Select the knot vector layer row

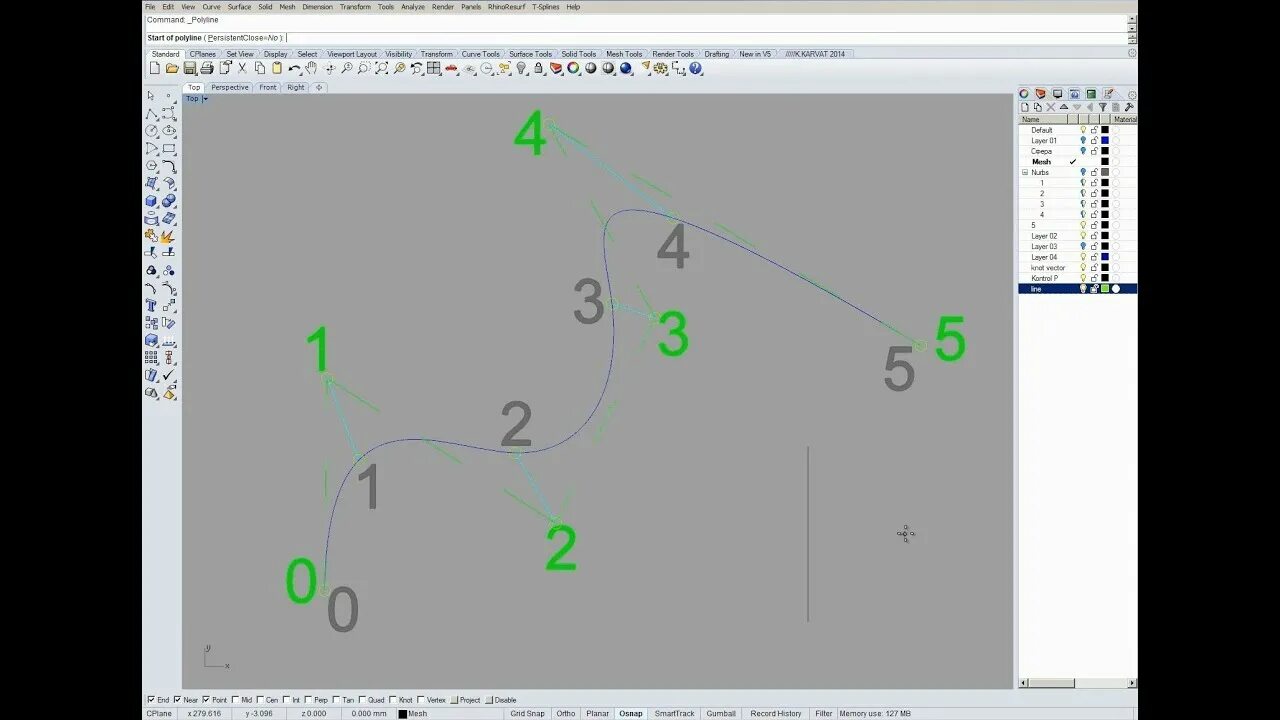pos(1078,267)
